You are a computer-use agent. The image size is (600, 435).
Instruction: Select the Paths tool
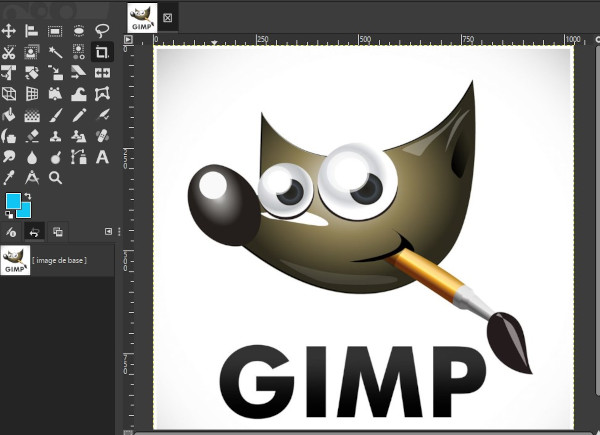(79, 157)
